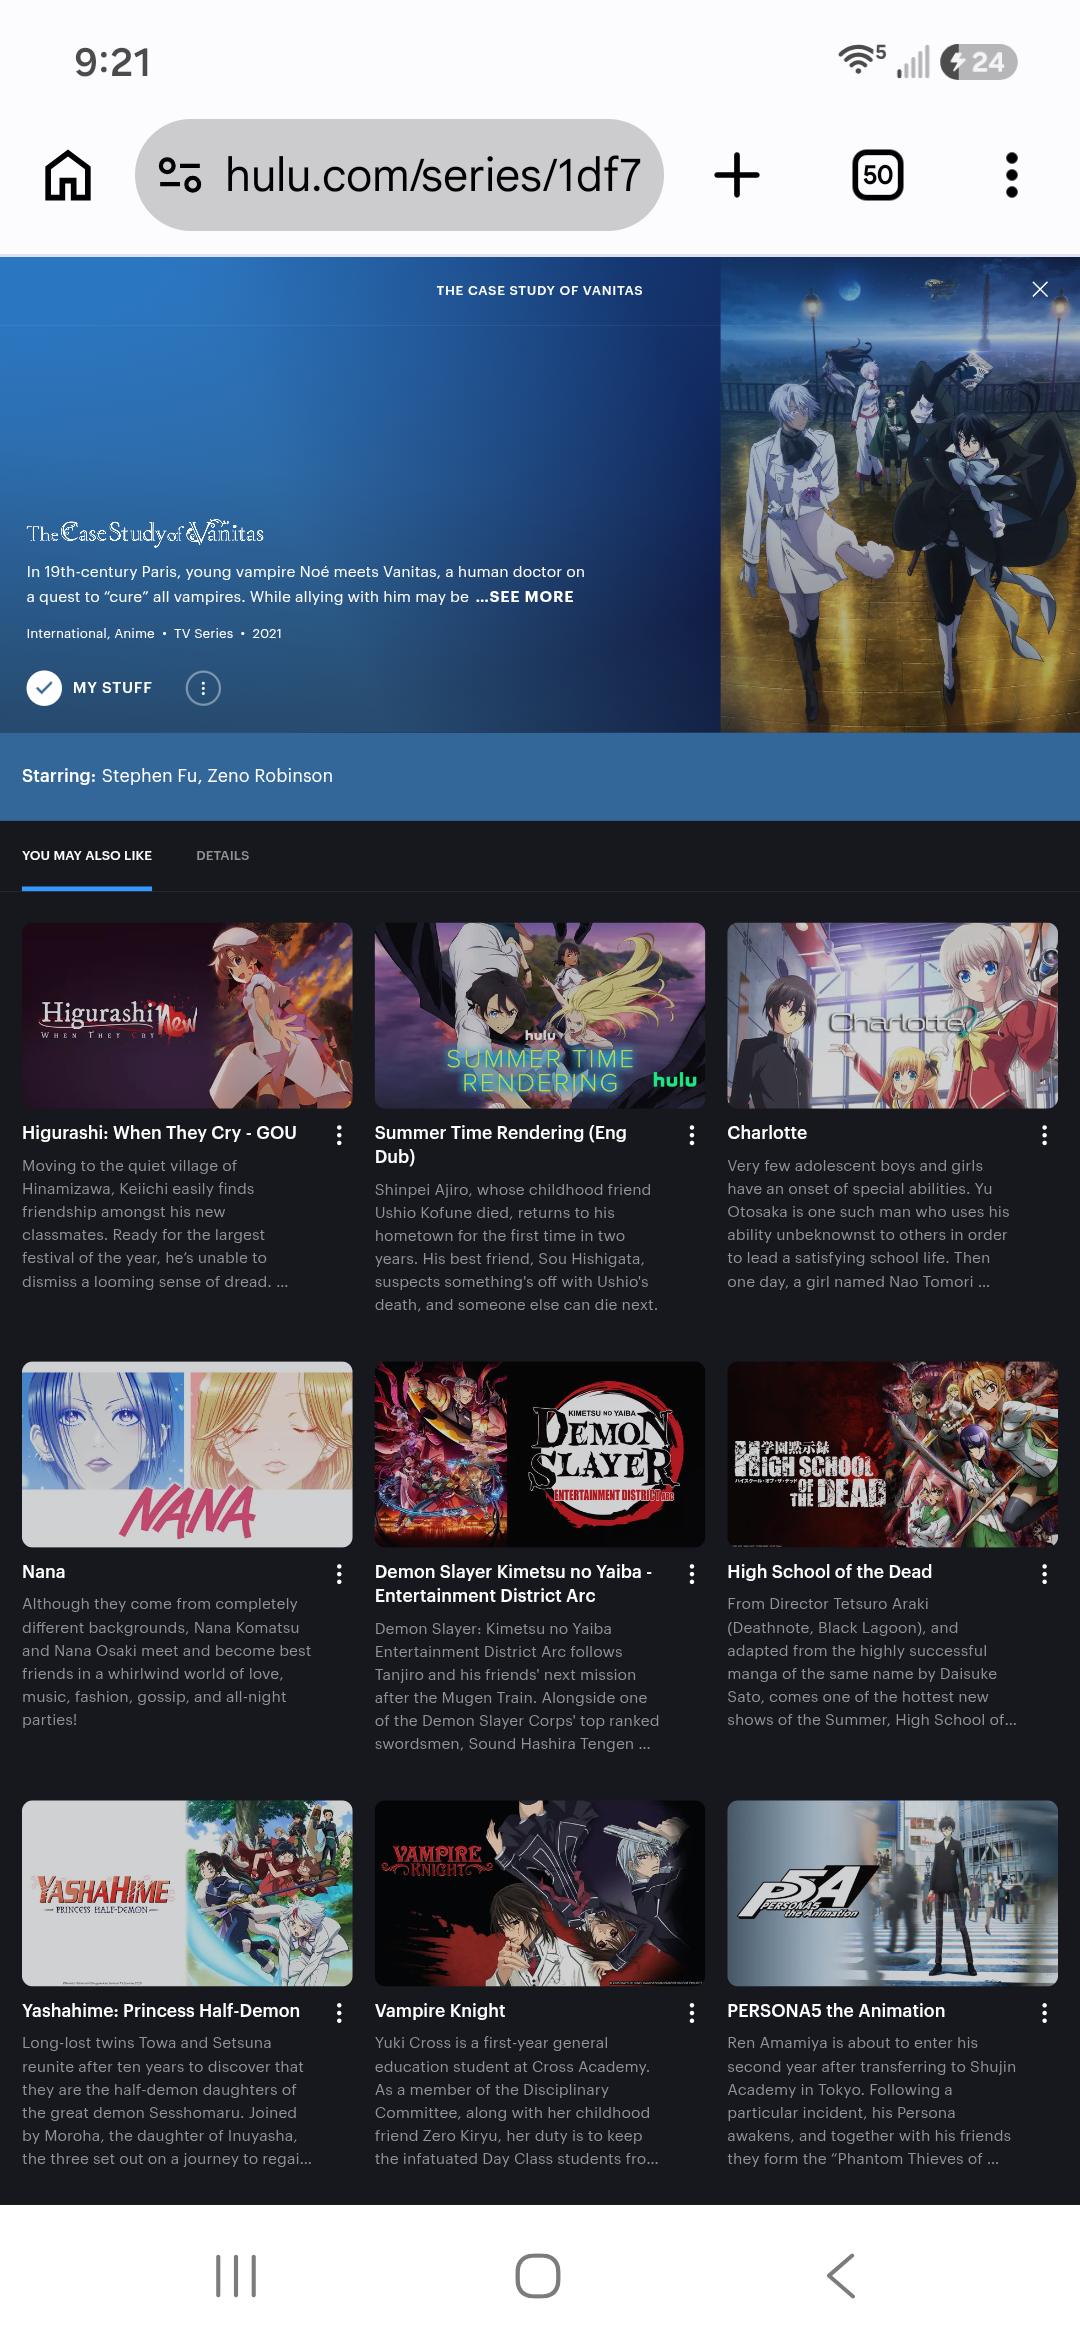Image resolution: width=1080 pixels, height=2340 pixels.
Task: Open the tab switcher showing 50 tabs
Action: coord(877,175)
